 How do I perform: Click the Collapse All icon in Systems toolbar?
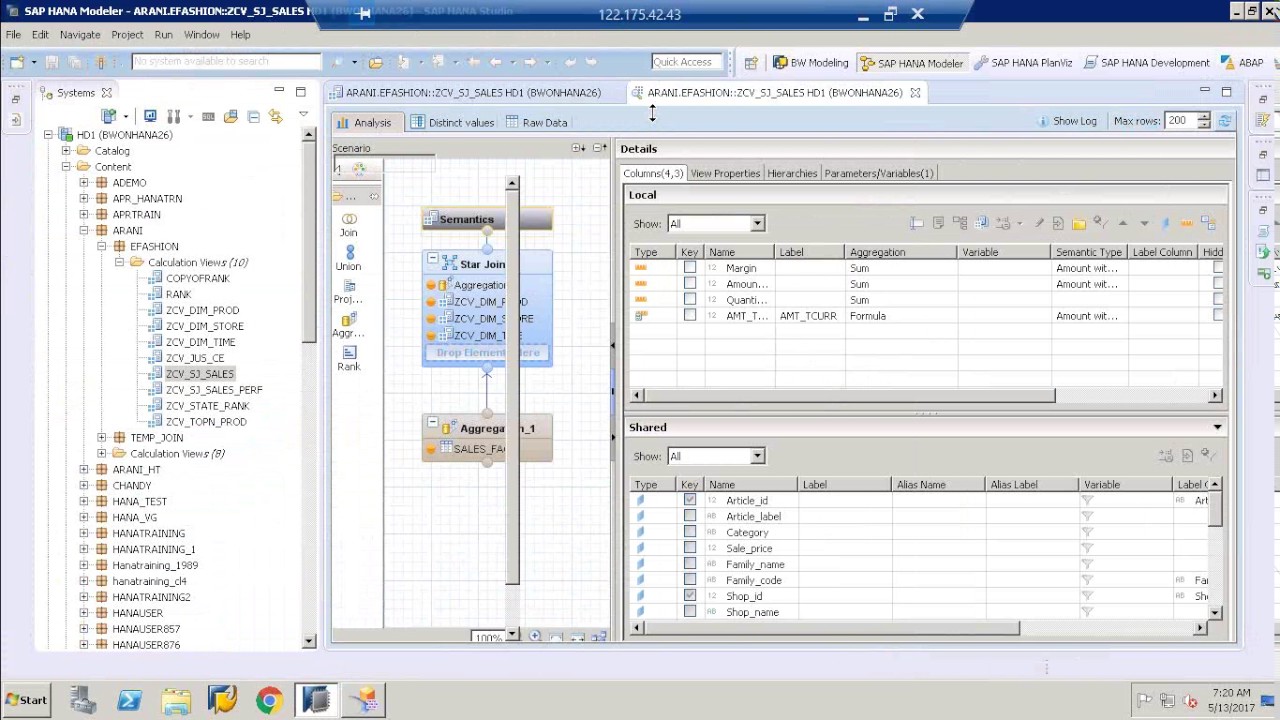tap(253, 116)
